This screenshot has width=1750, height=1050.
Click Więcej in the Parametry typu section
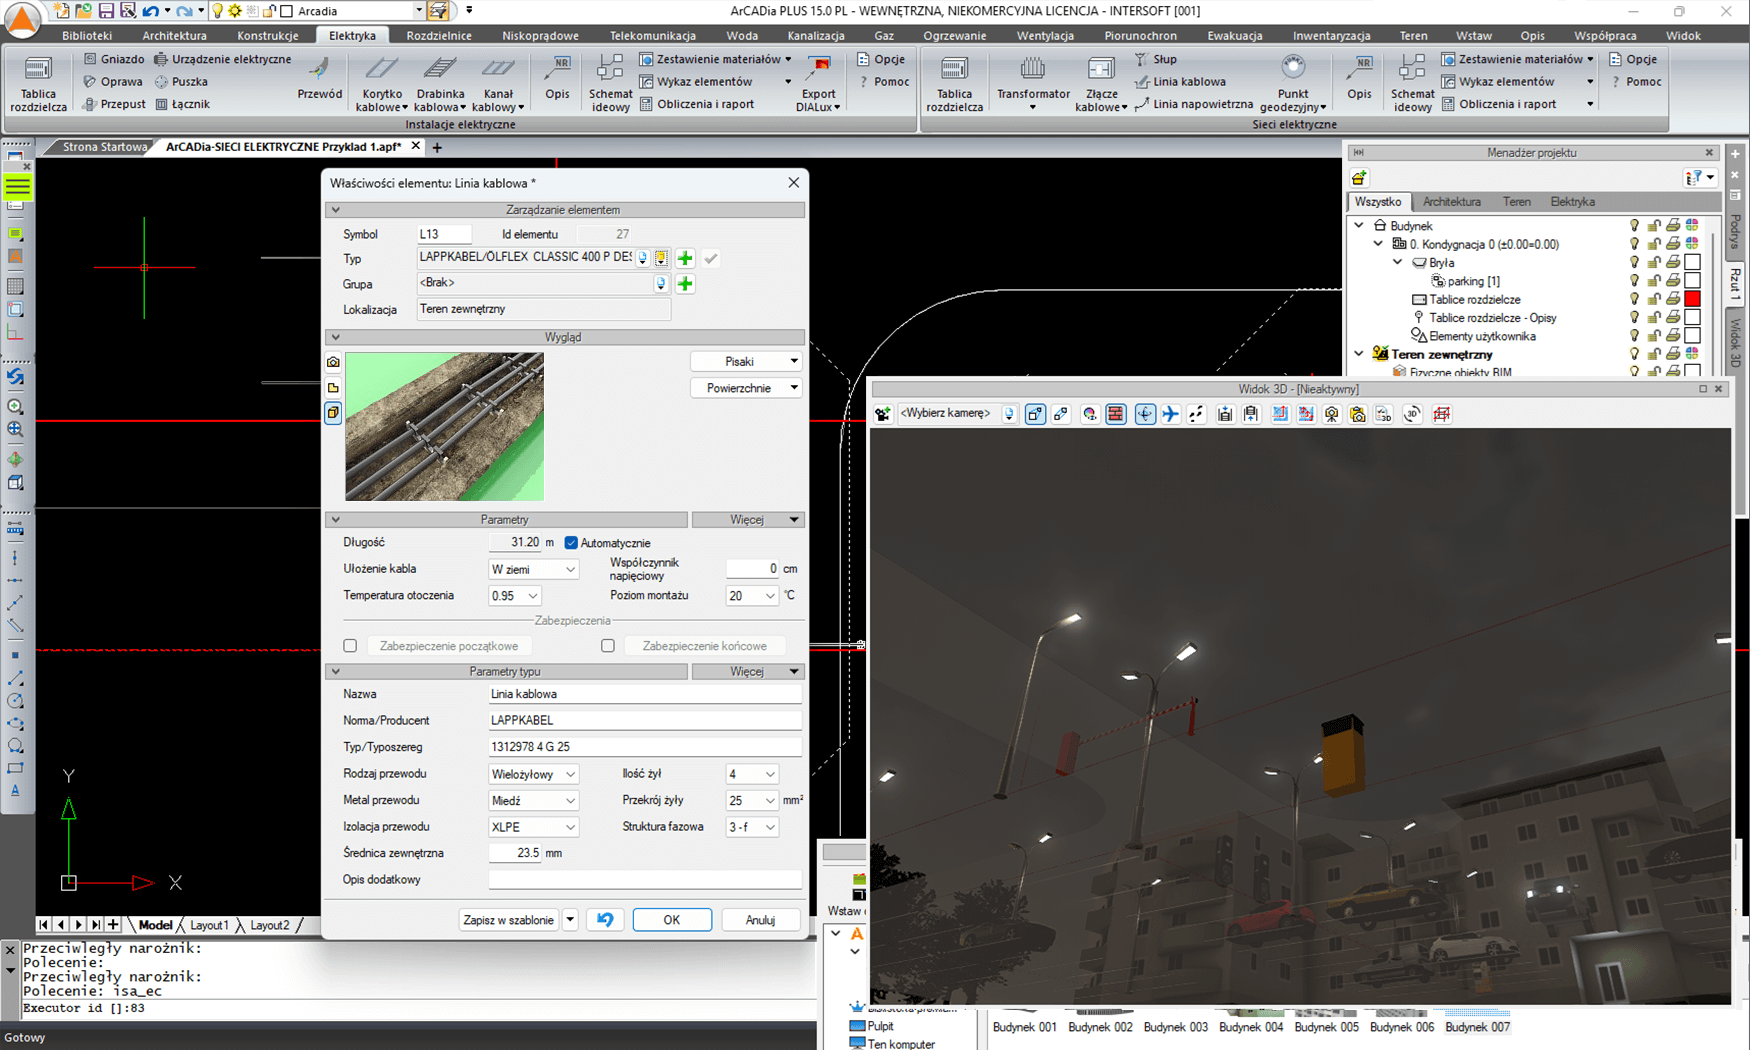tap(747, 672)
